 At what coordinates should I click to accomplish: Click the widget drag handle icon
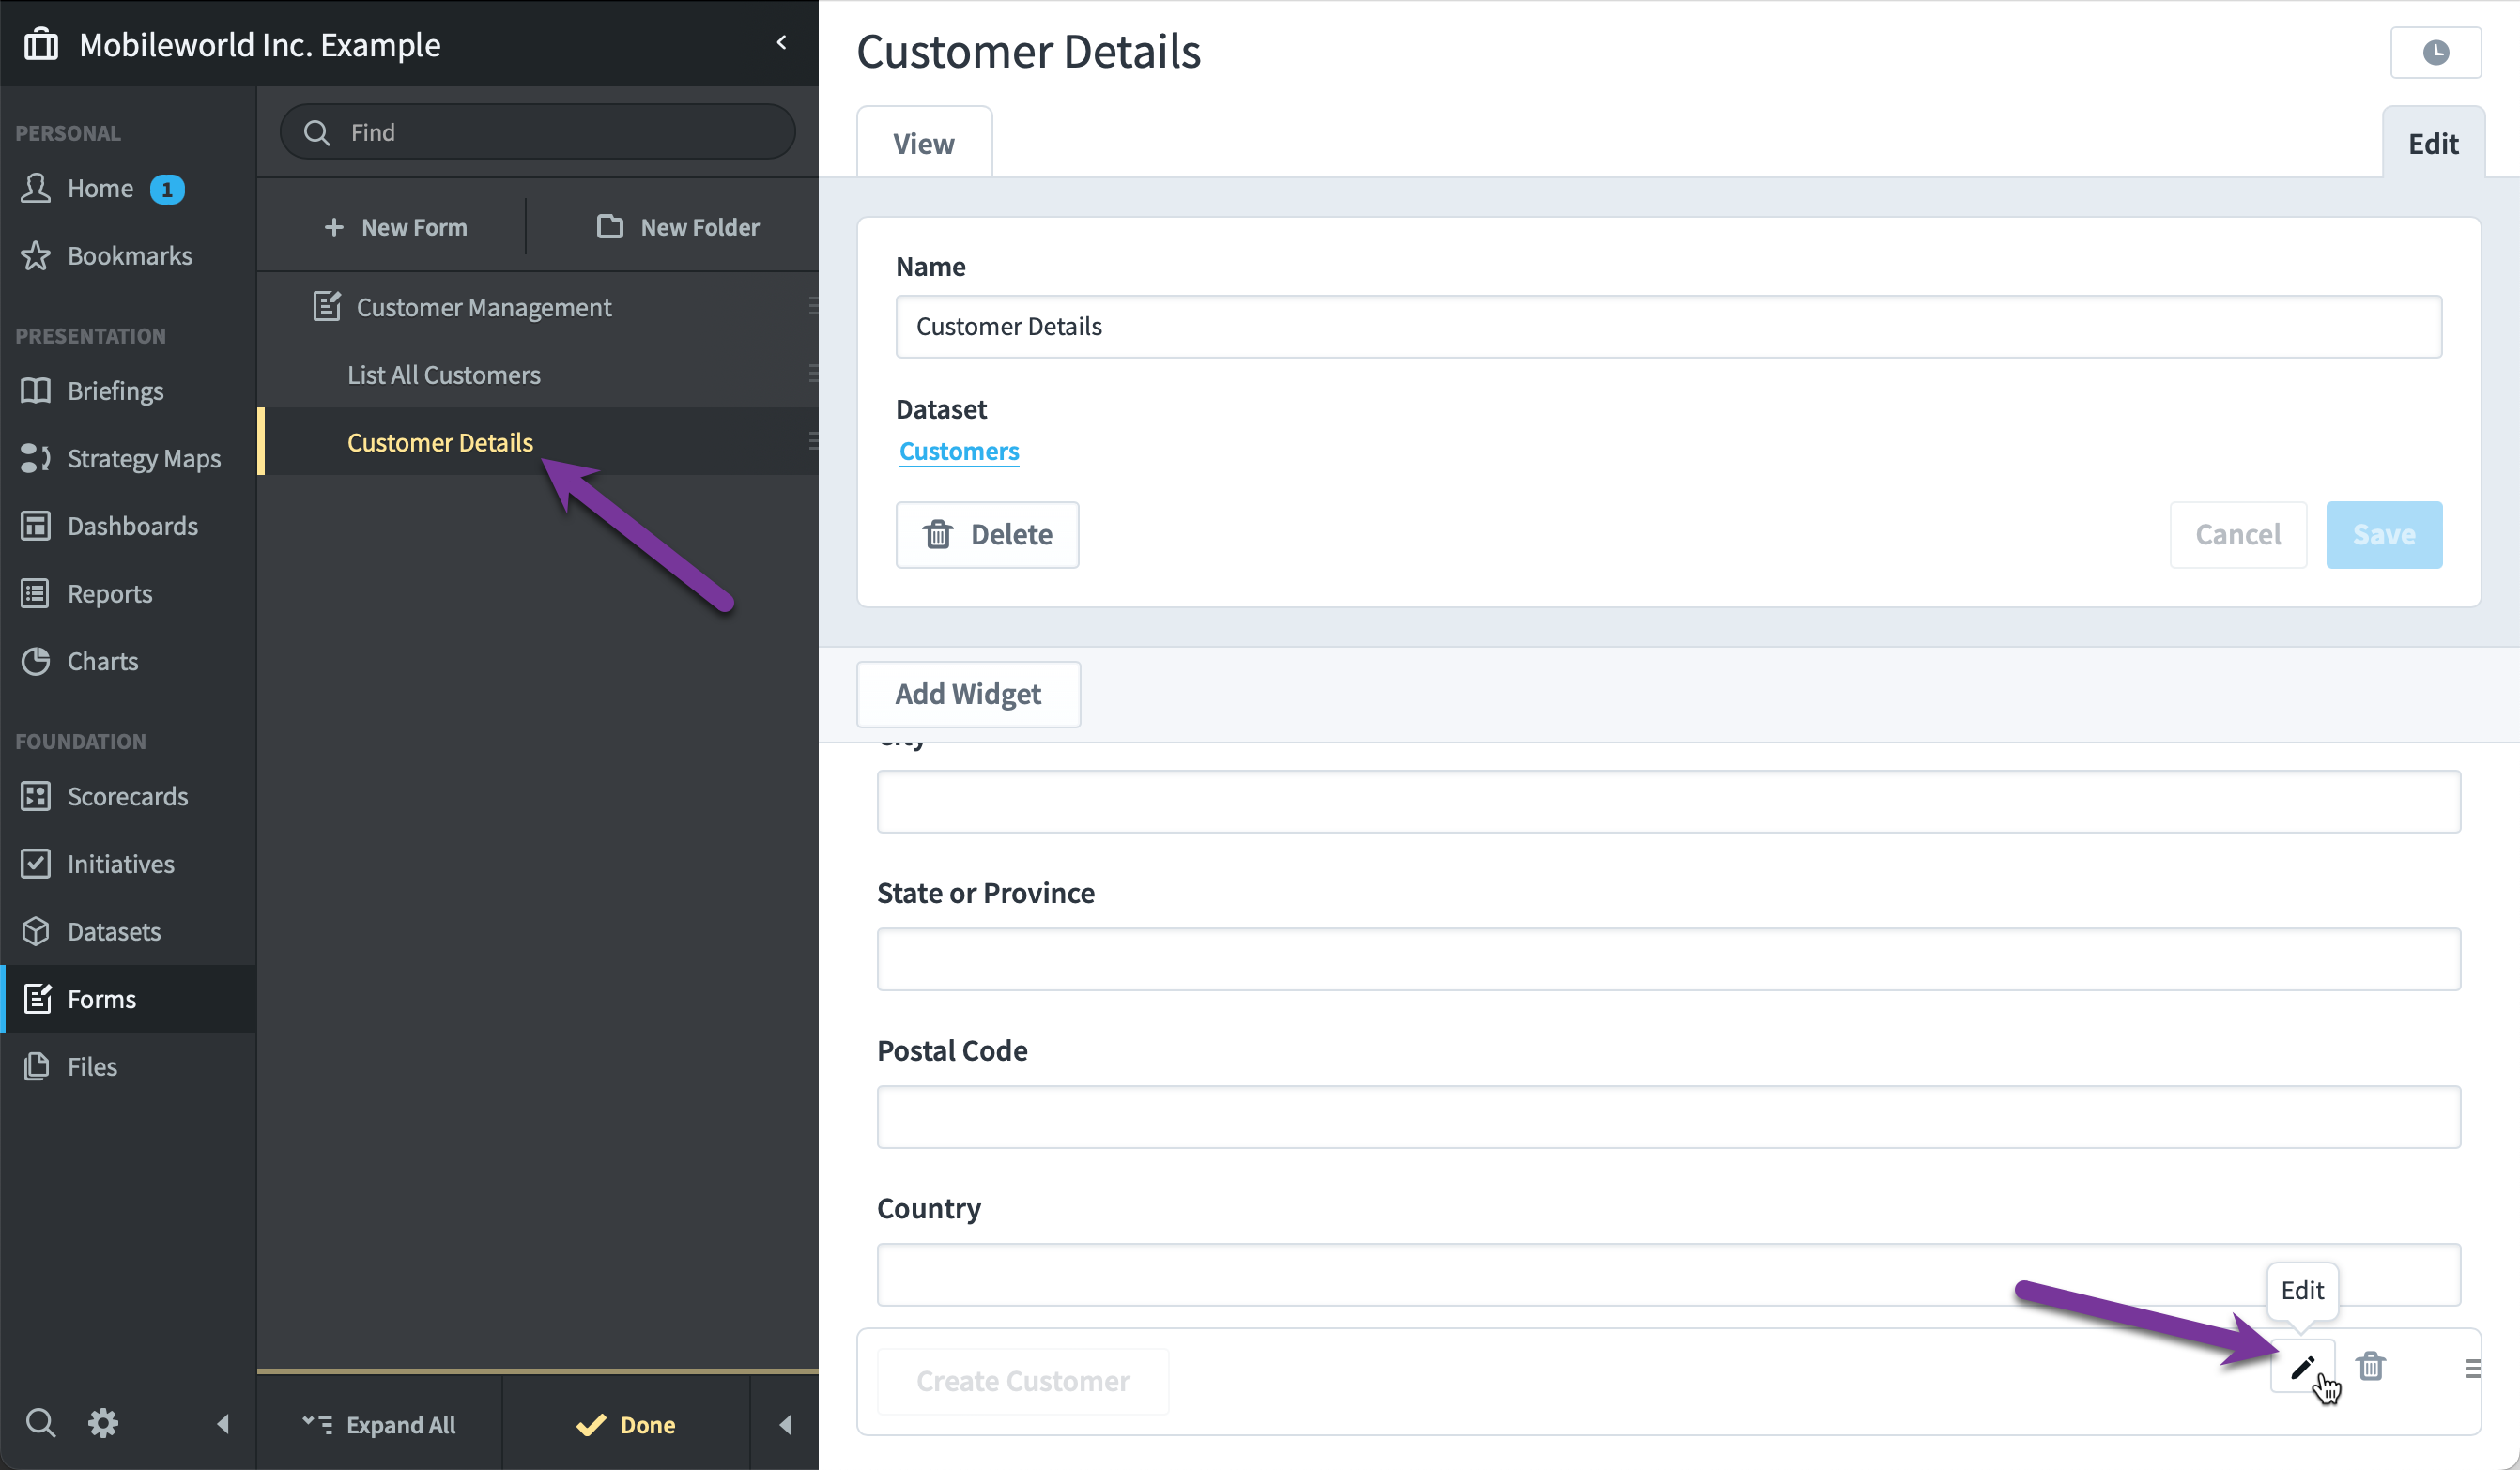(x=2472, y=1367)
